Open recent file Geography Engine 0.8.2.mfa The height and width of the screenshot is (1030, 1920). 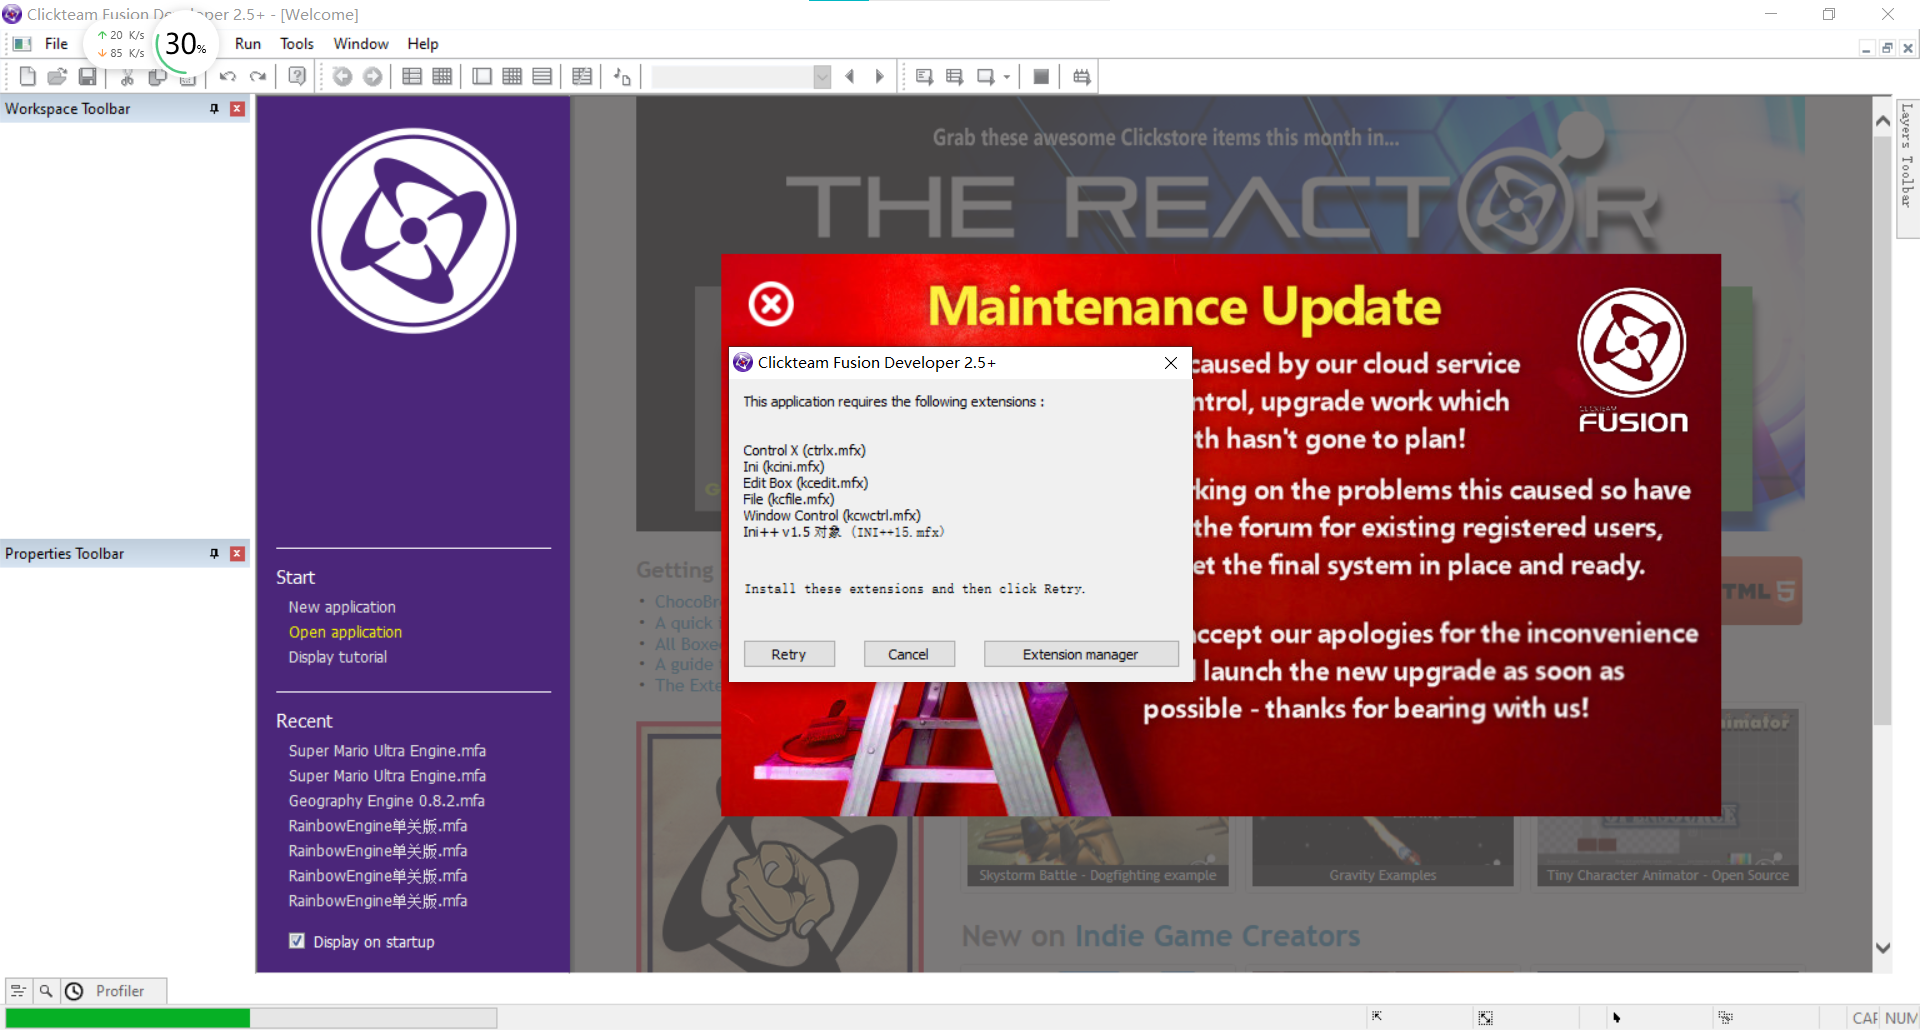click(x=387, y=801)
